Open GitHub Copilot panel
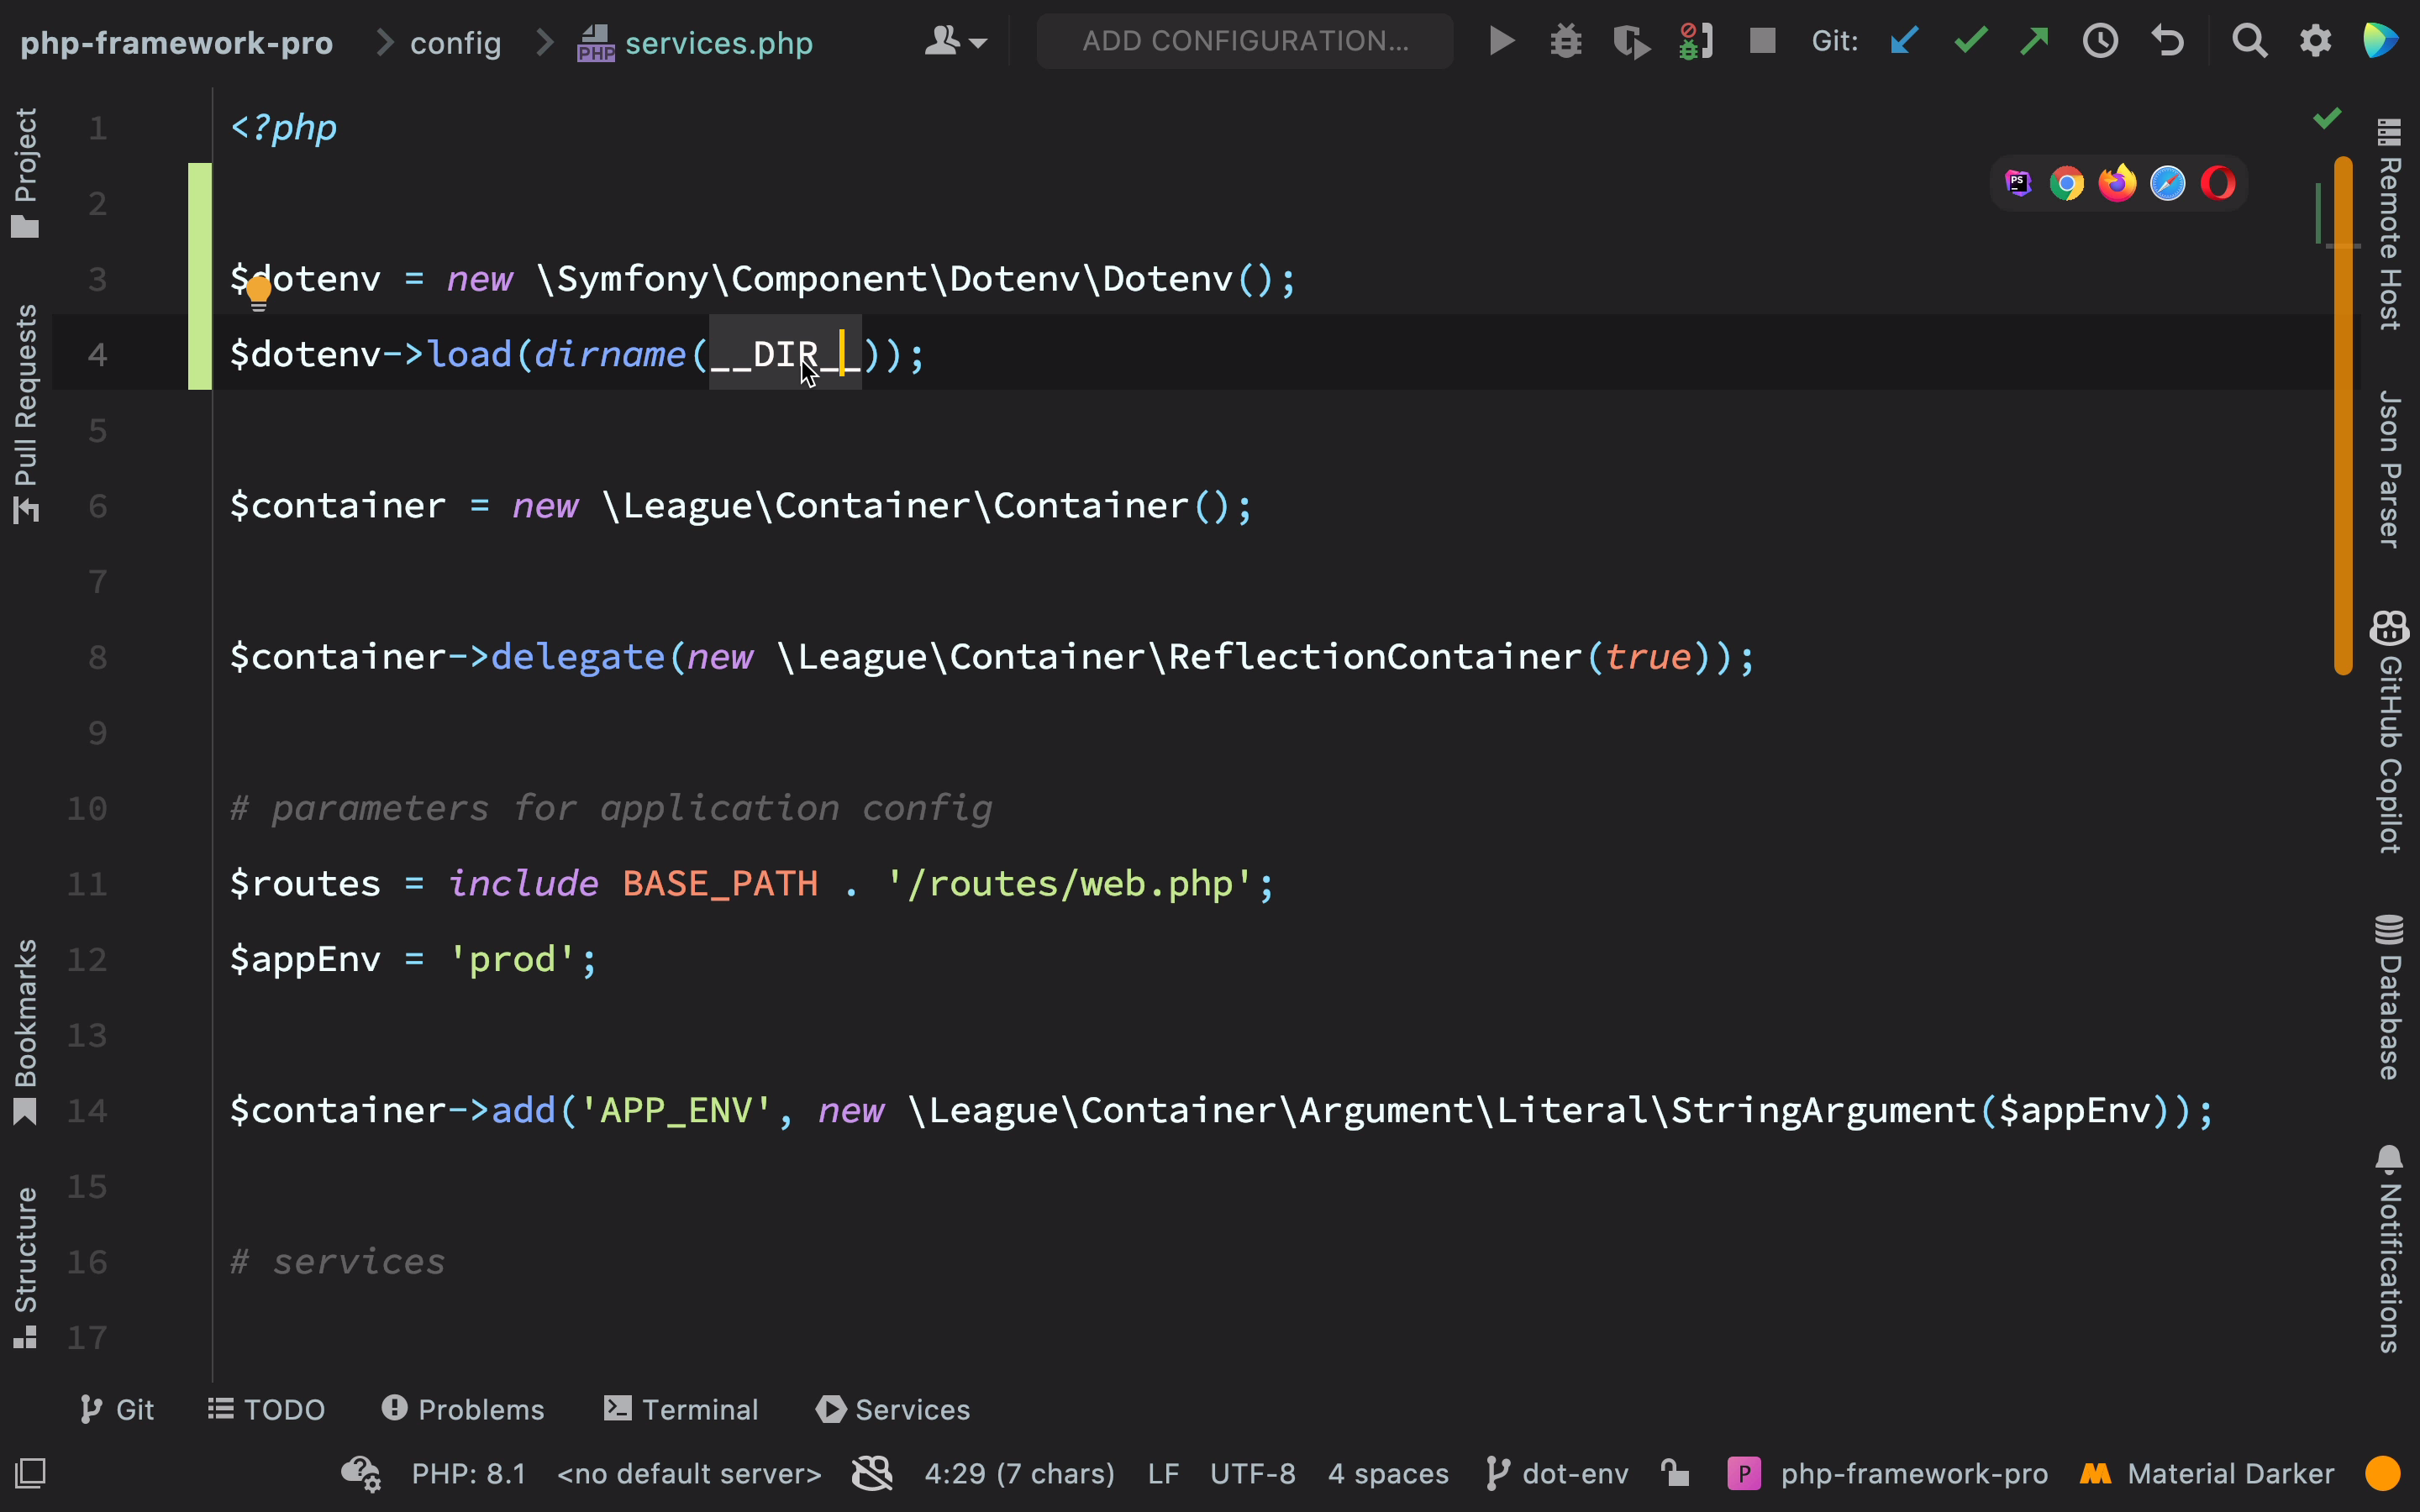This screenshot has height=1512, width=2420. tap(2389, 732)
